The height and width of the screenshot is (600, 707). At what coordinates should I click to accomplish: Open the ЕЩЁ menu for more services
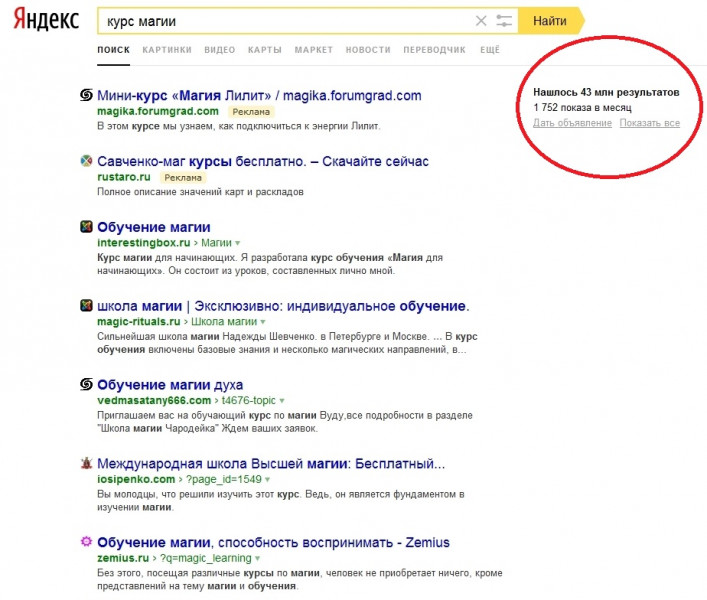490,50
